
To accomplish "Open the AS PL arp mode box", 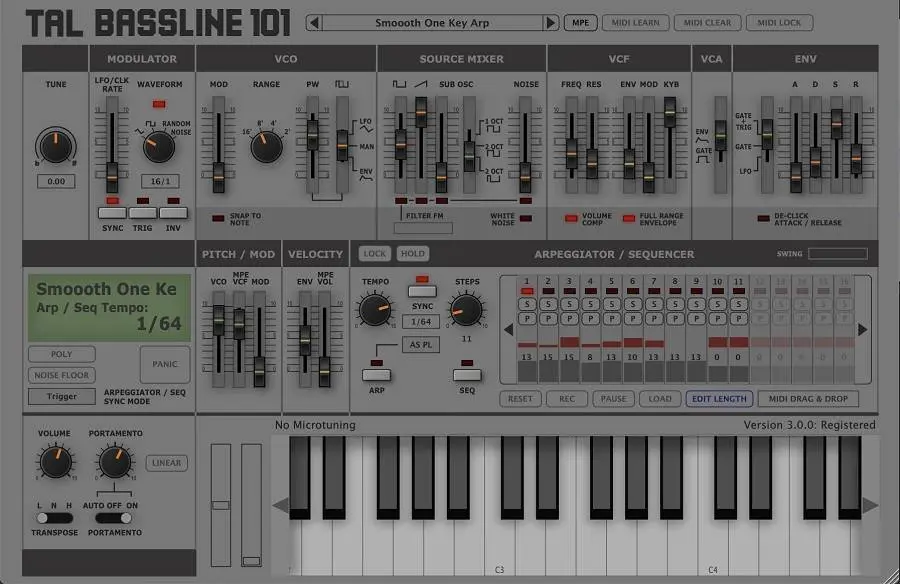I will click(421, 345).
